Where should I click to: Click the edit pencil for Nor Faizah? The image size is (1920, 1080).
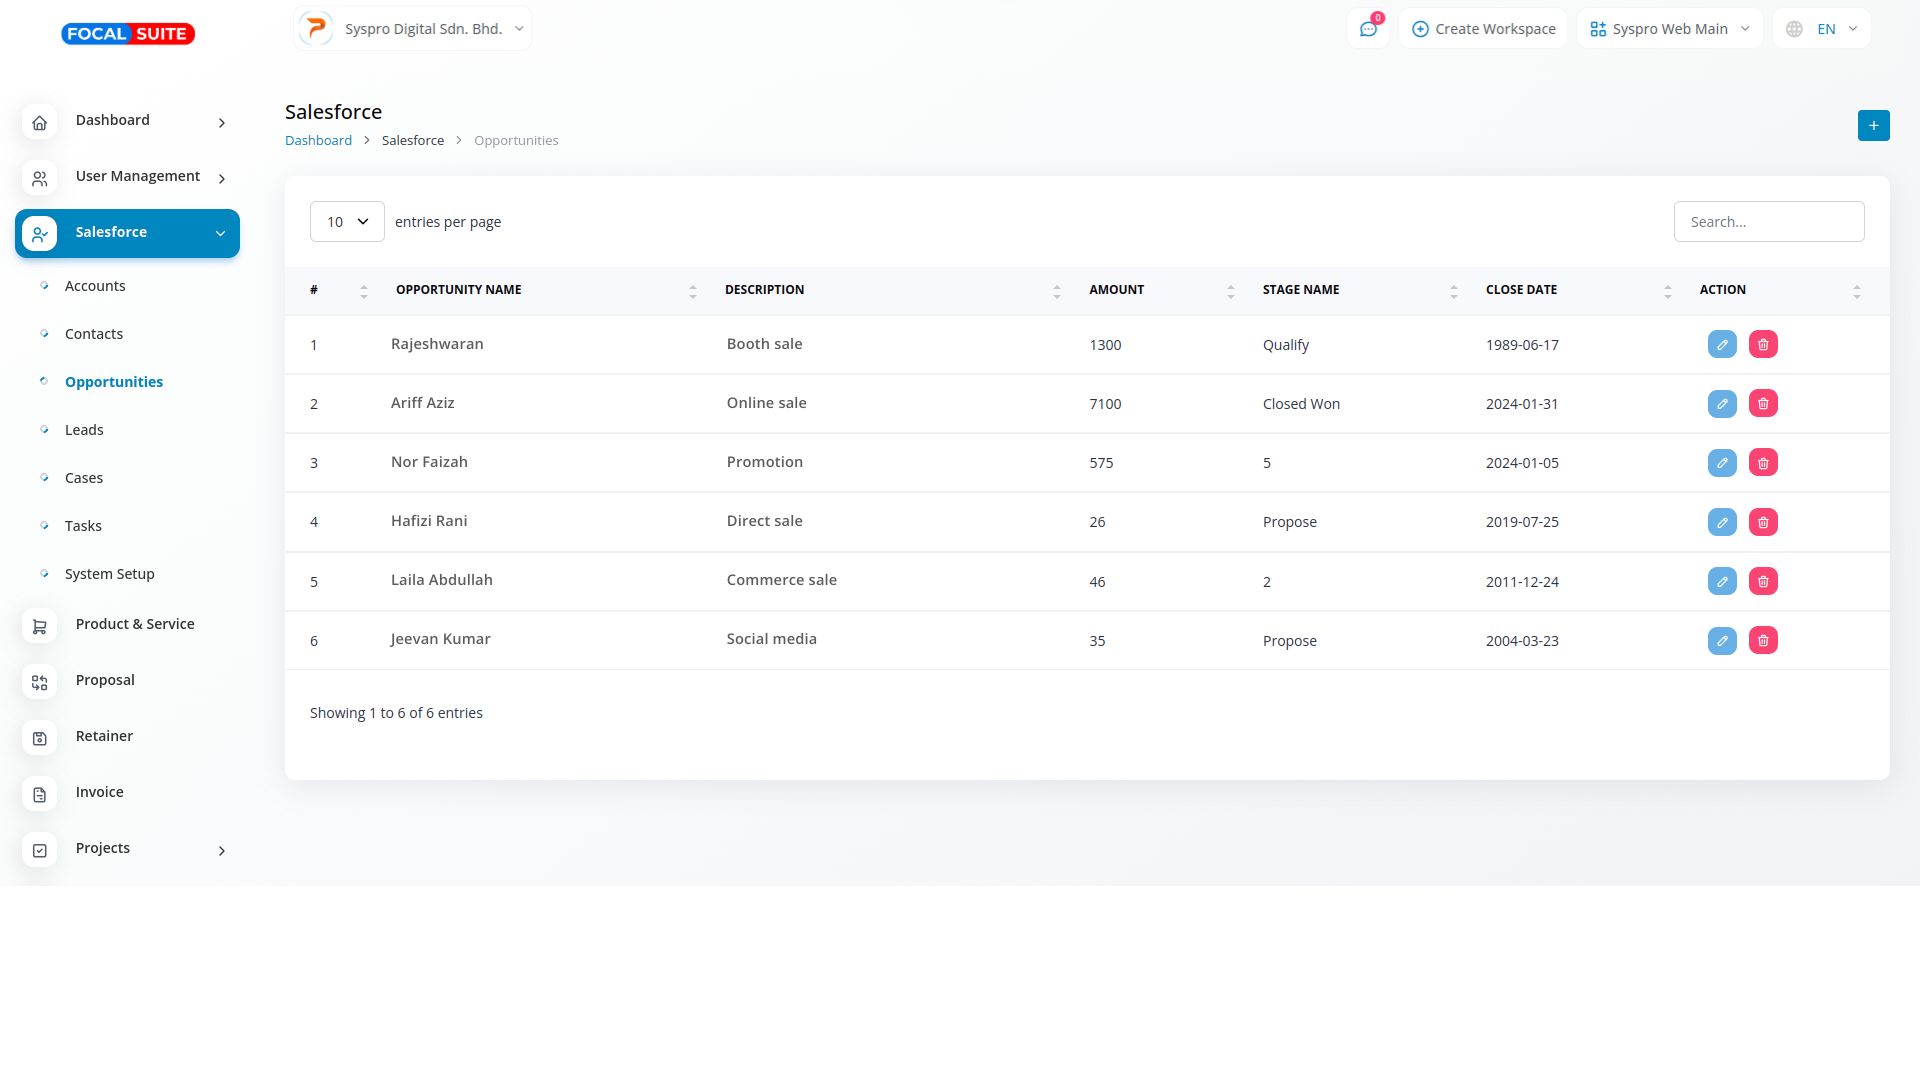point(1721,463)
